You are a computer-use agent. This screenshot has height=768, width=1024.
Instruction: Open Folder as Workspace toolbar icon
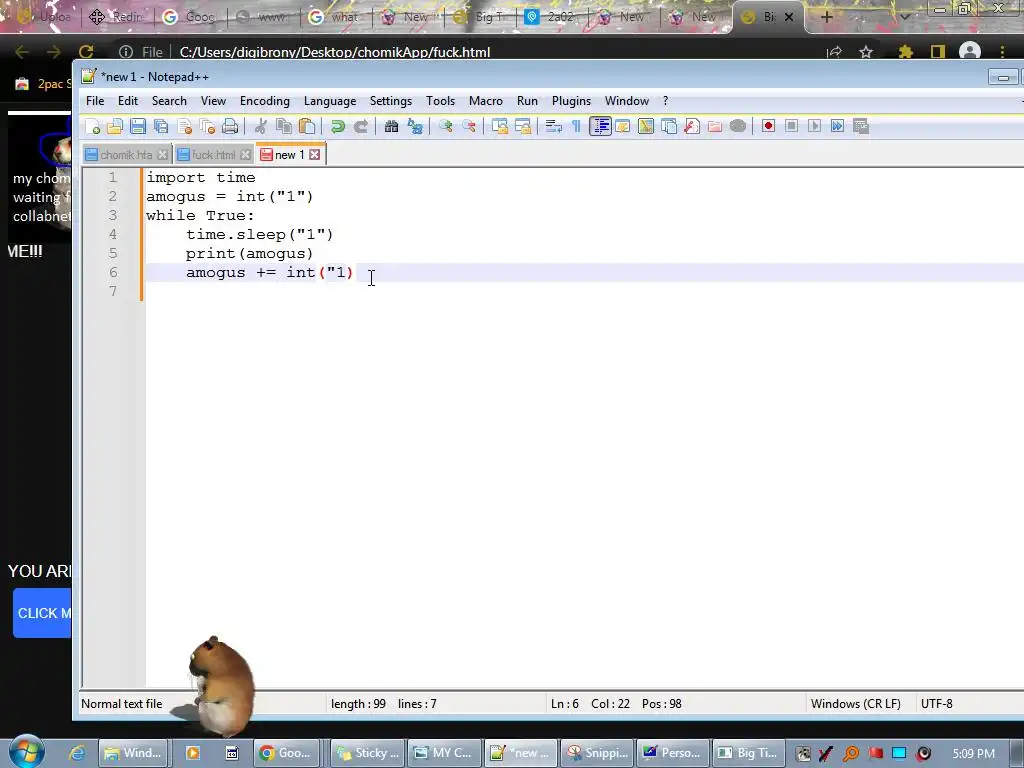(715, 126)
